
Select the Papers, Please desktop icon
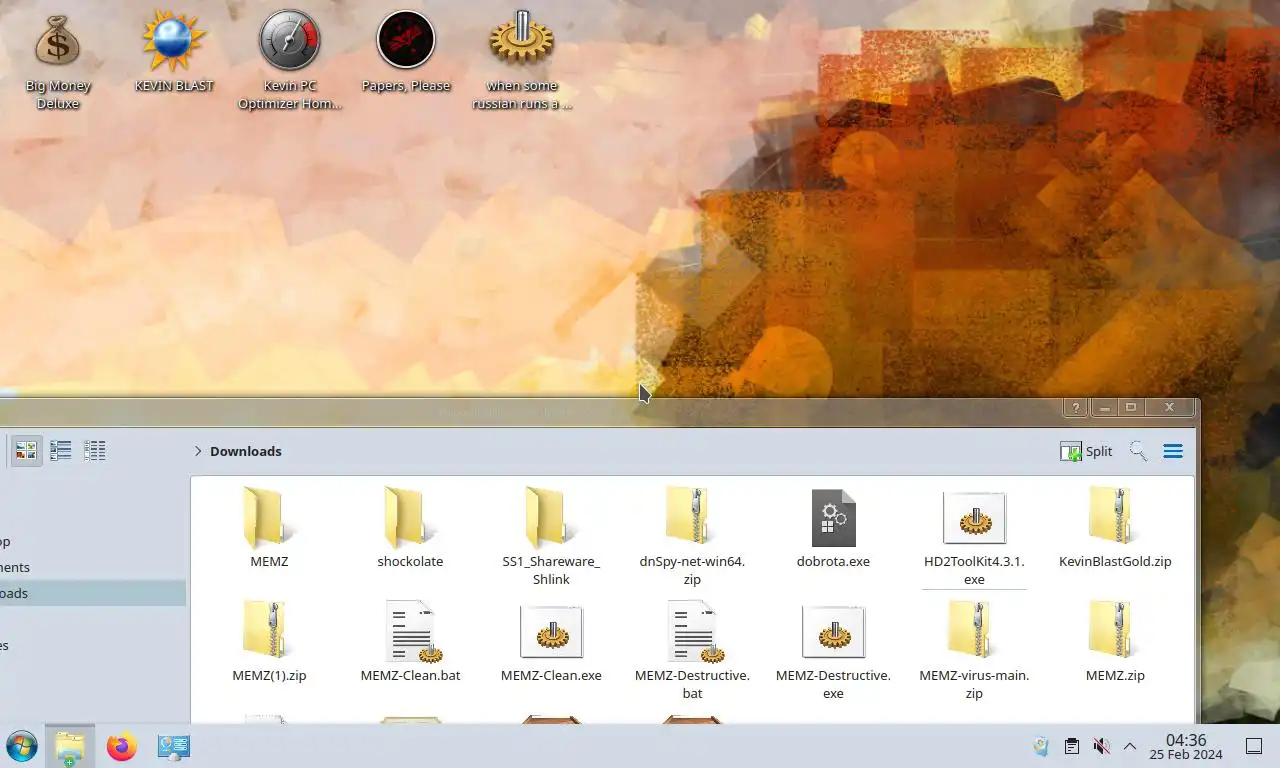[x=406, y=52]
